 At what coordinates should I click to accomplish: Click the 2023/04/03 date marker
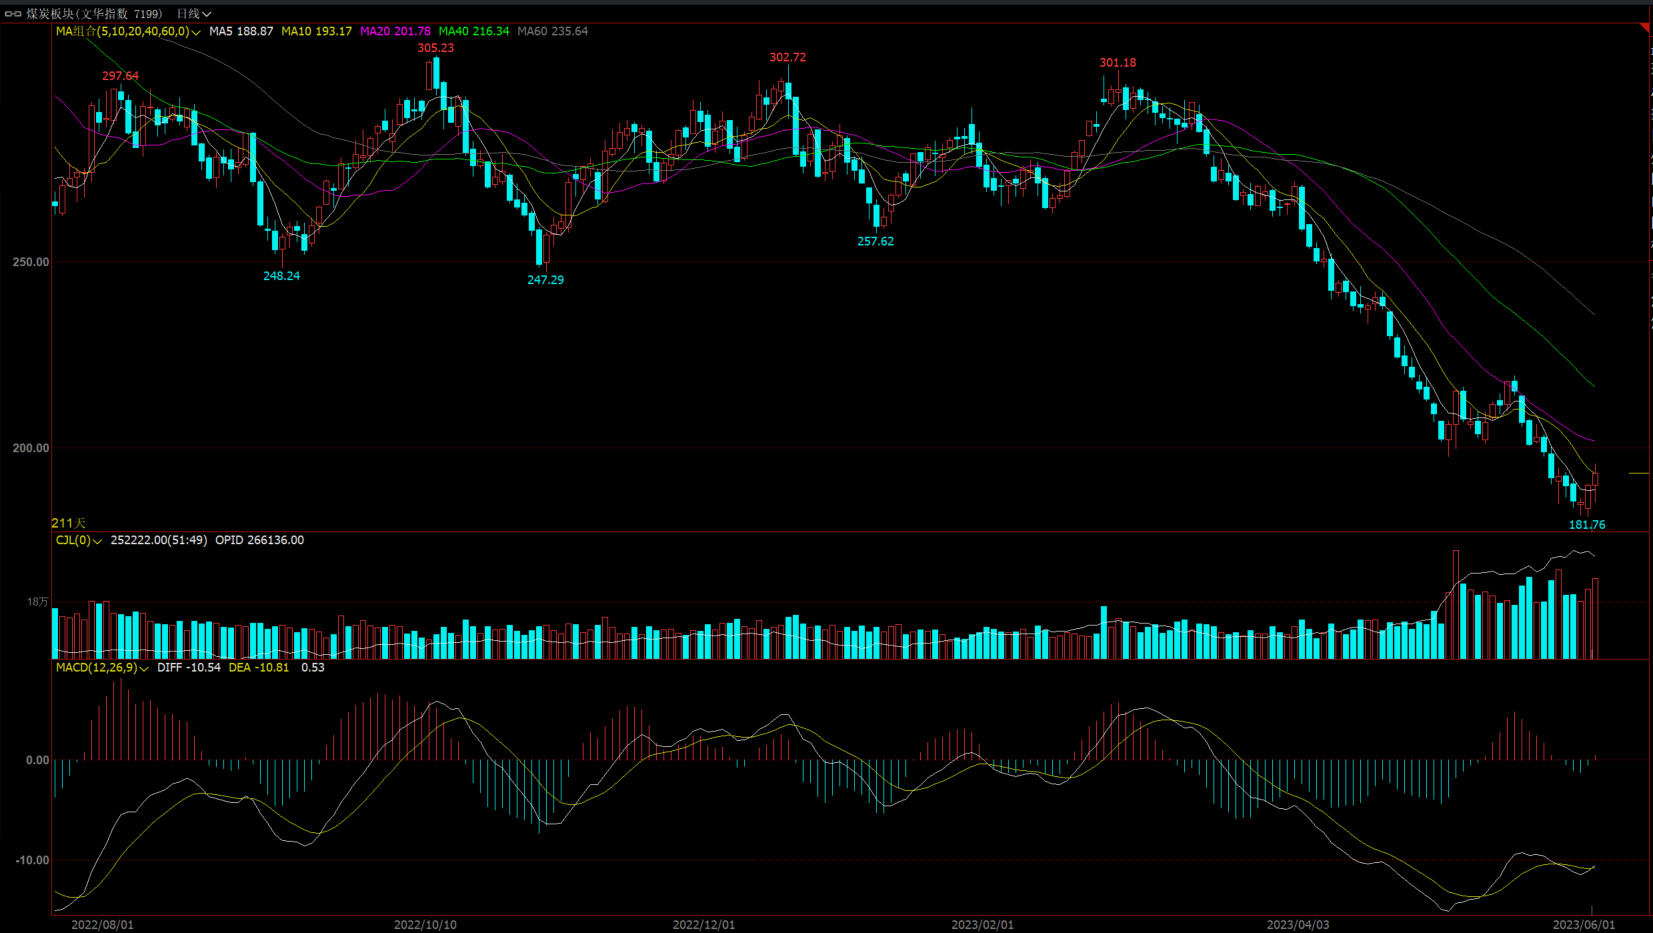(1298, 925)
